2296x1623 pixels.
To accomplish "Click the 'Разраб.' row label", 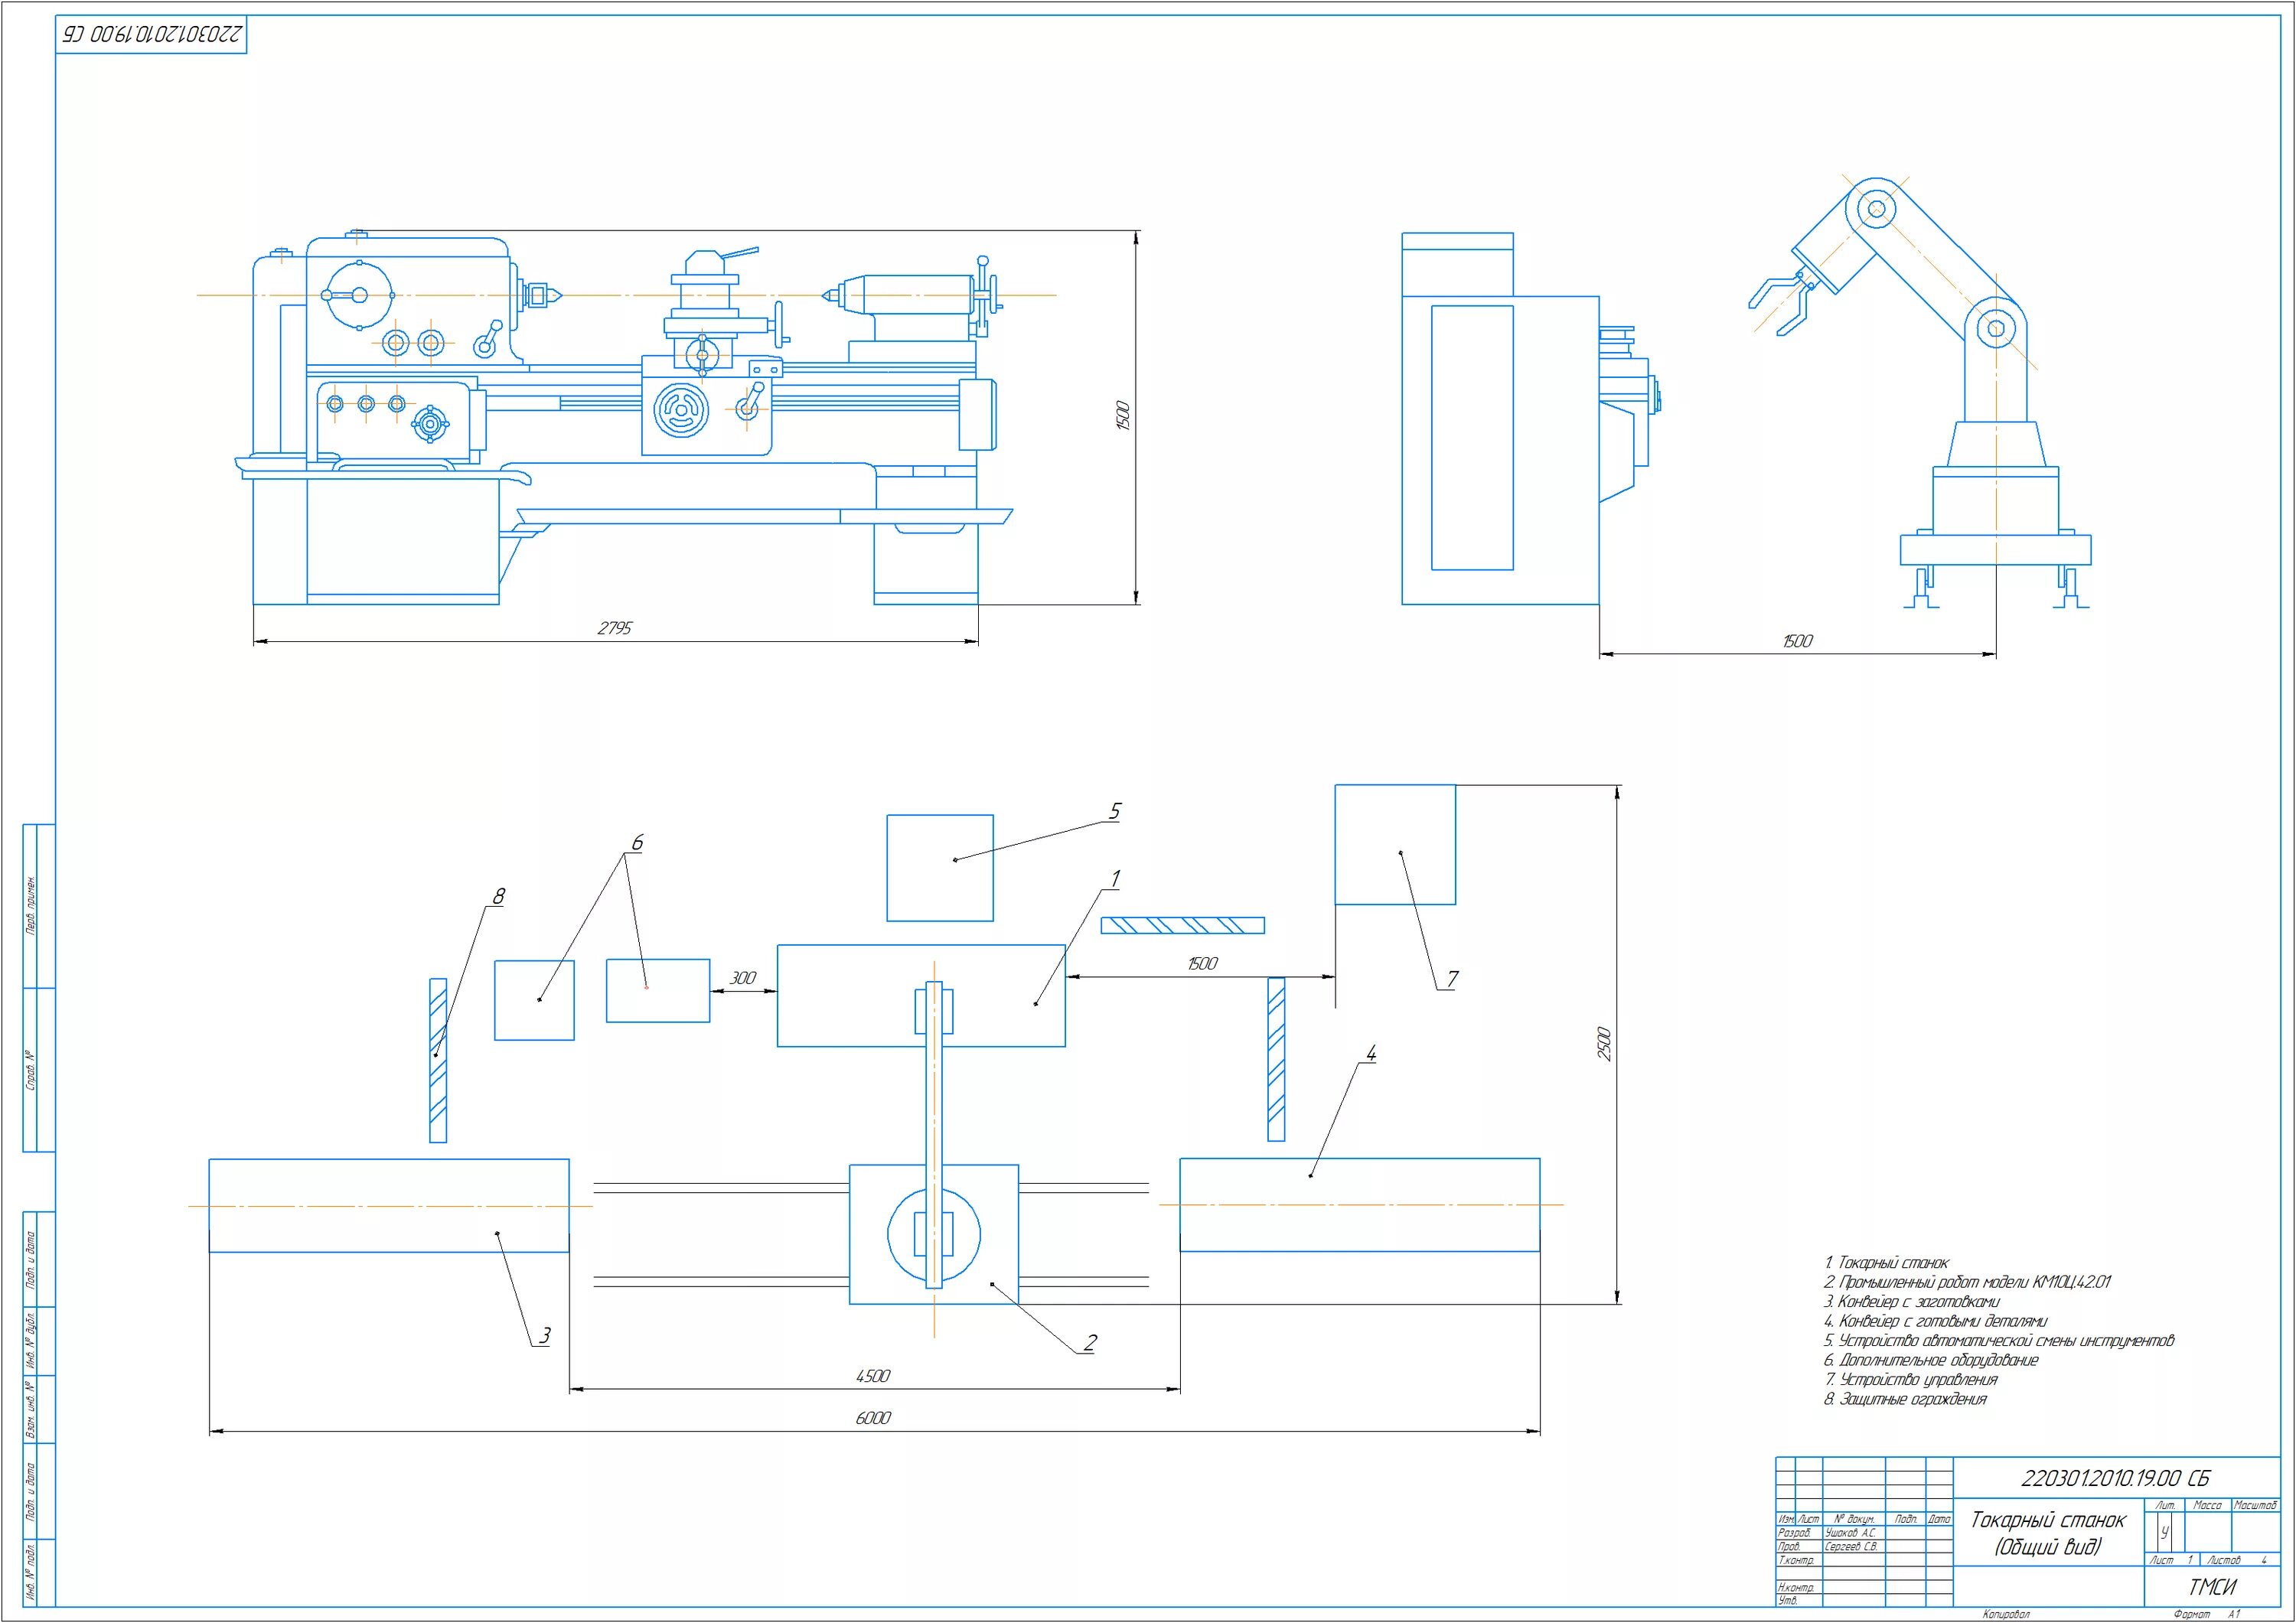I will (1794, 1533).
